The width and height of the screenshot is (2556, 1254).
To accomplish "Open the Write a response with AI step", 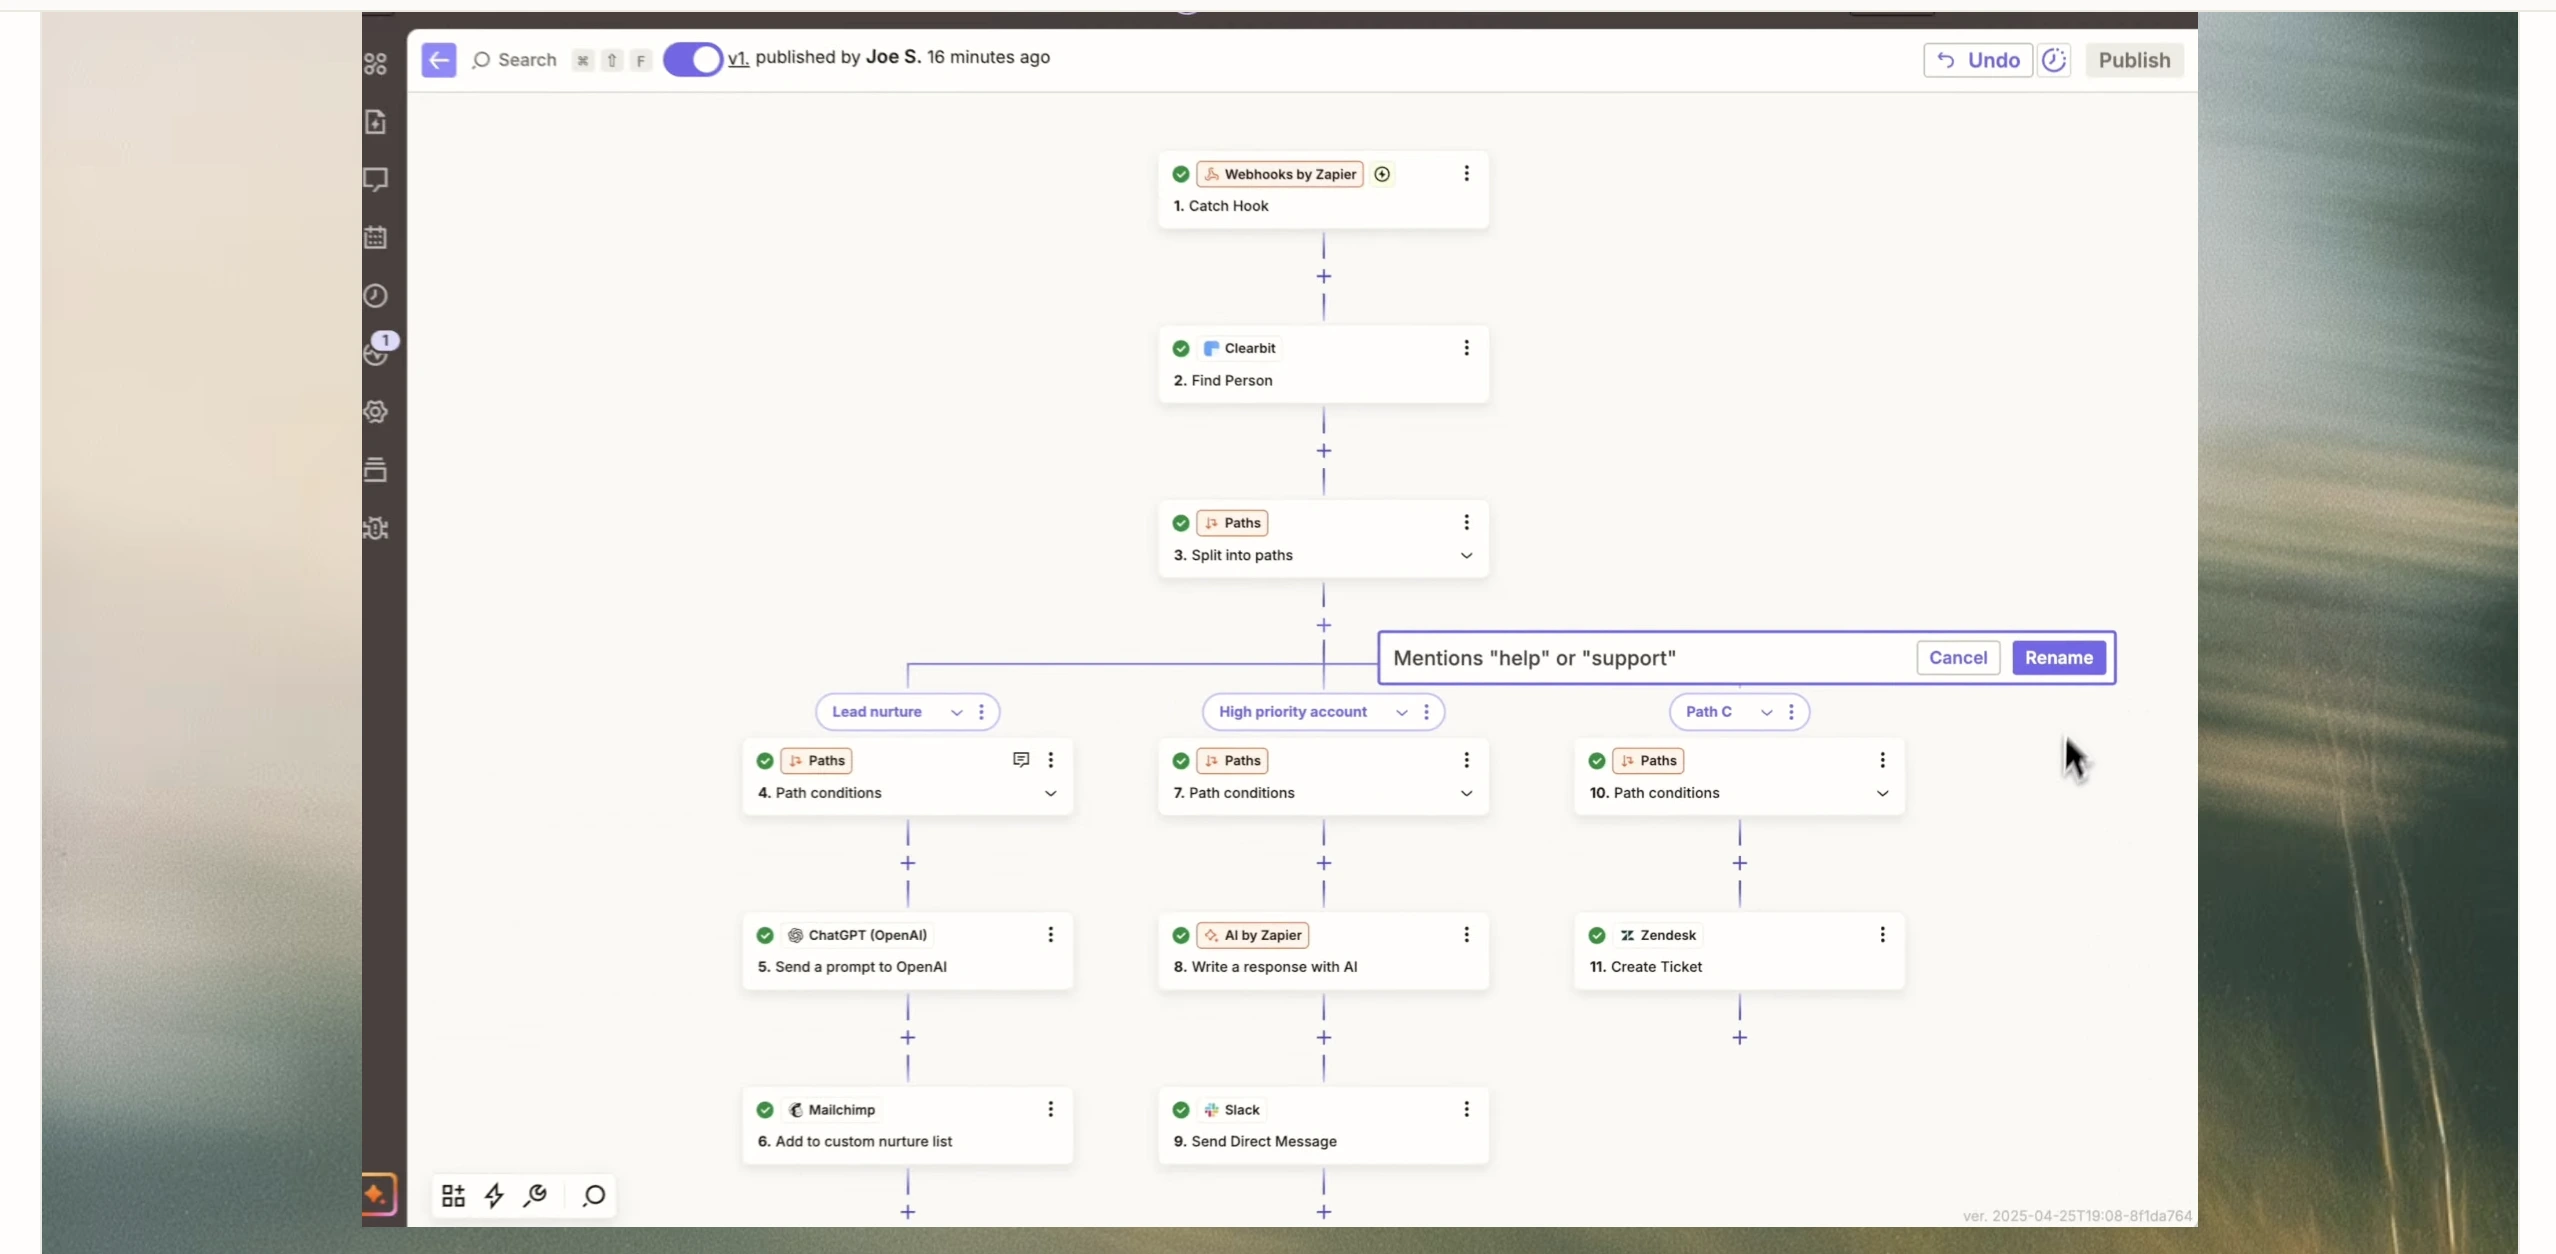I will (1323, 951).
